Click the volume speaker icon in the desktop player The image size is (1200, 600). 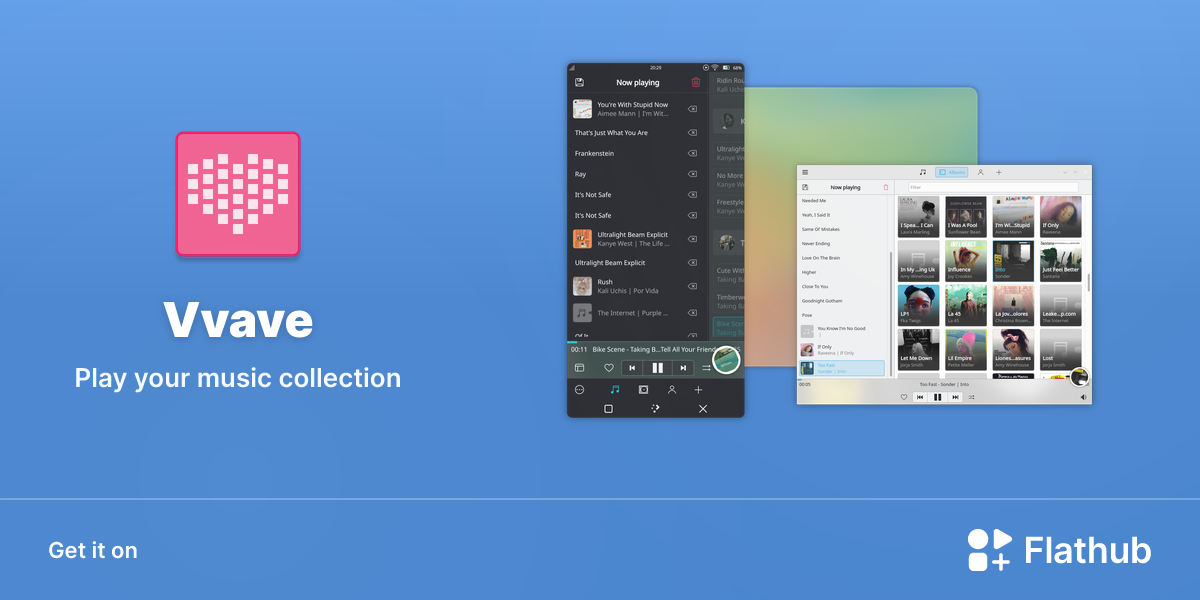coord(1083,397)
